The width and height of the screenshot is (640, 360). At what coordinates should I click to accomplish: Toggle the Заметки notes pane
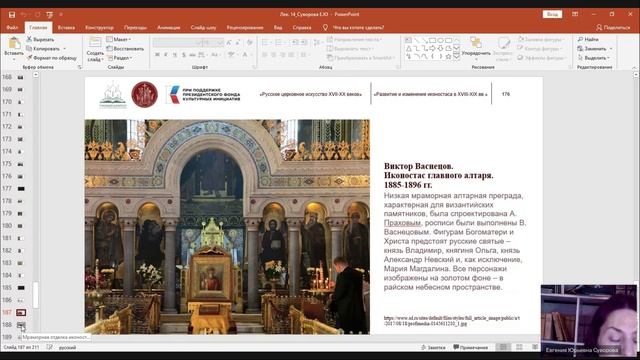pos(433,347)
